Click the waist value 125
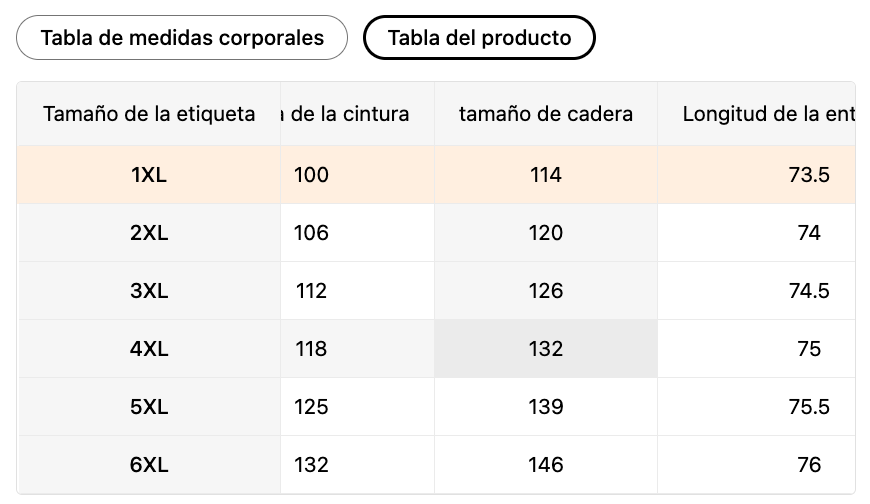The width and height of the screenshot is (870, 504). (312, 407)
